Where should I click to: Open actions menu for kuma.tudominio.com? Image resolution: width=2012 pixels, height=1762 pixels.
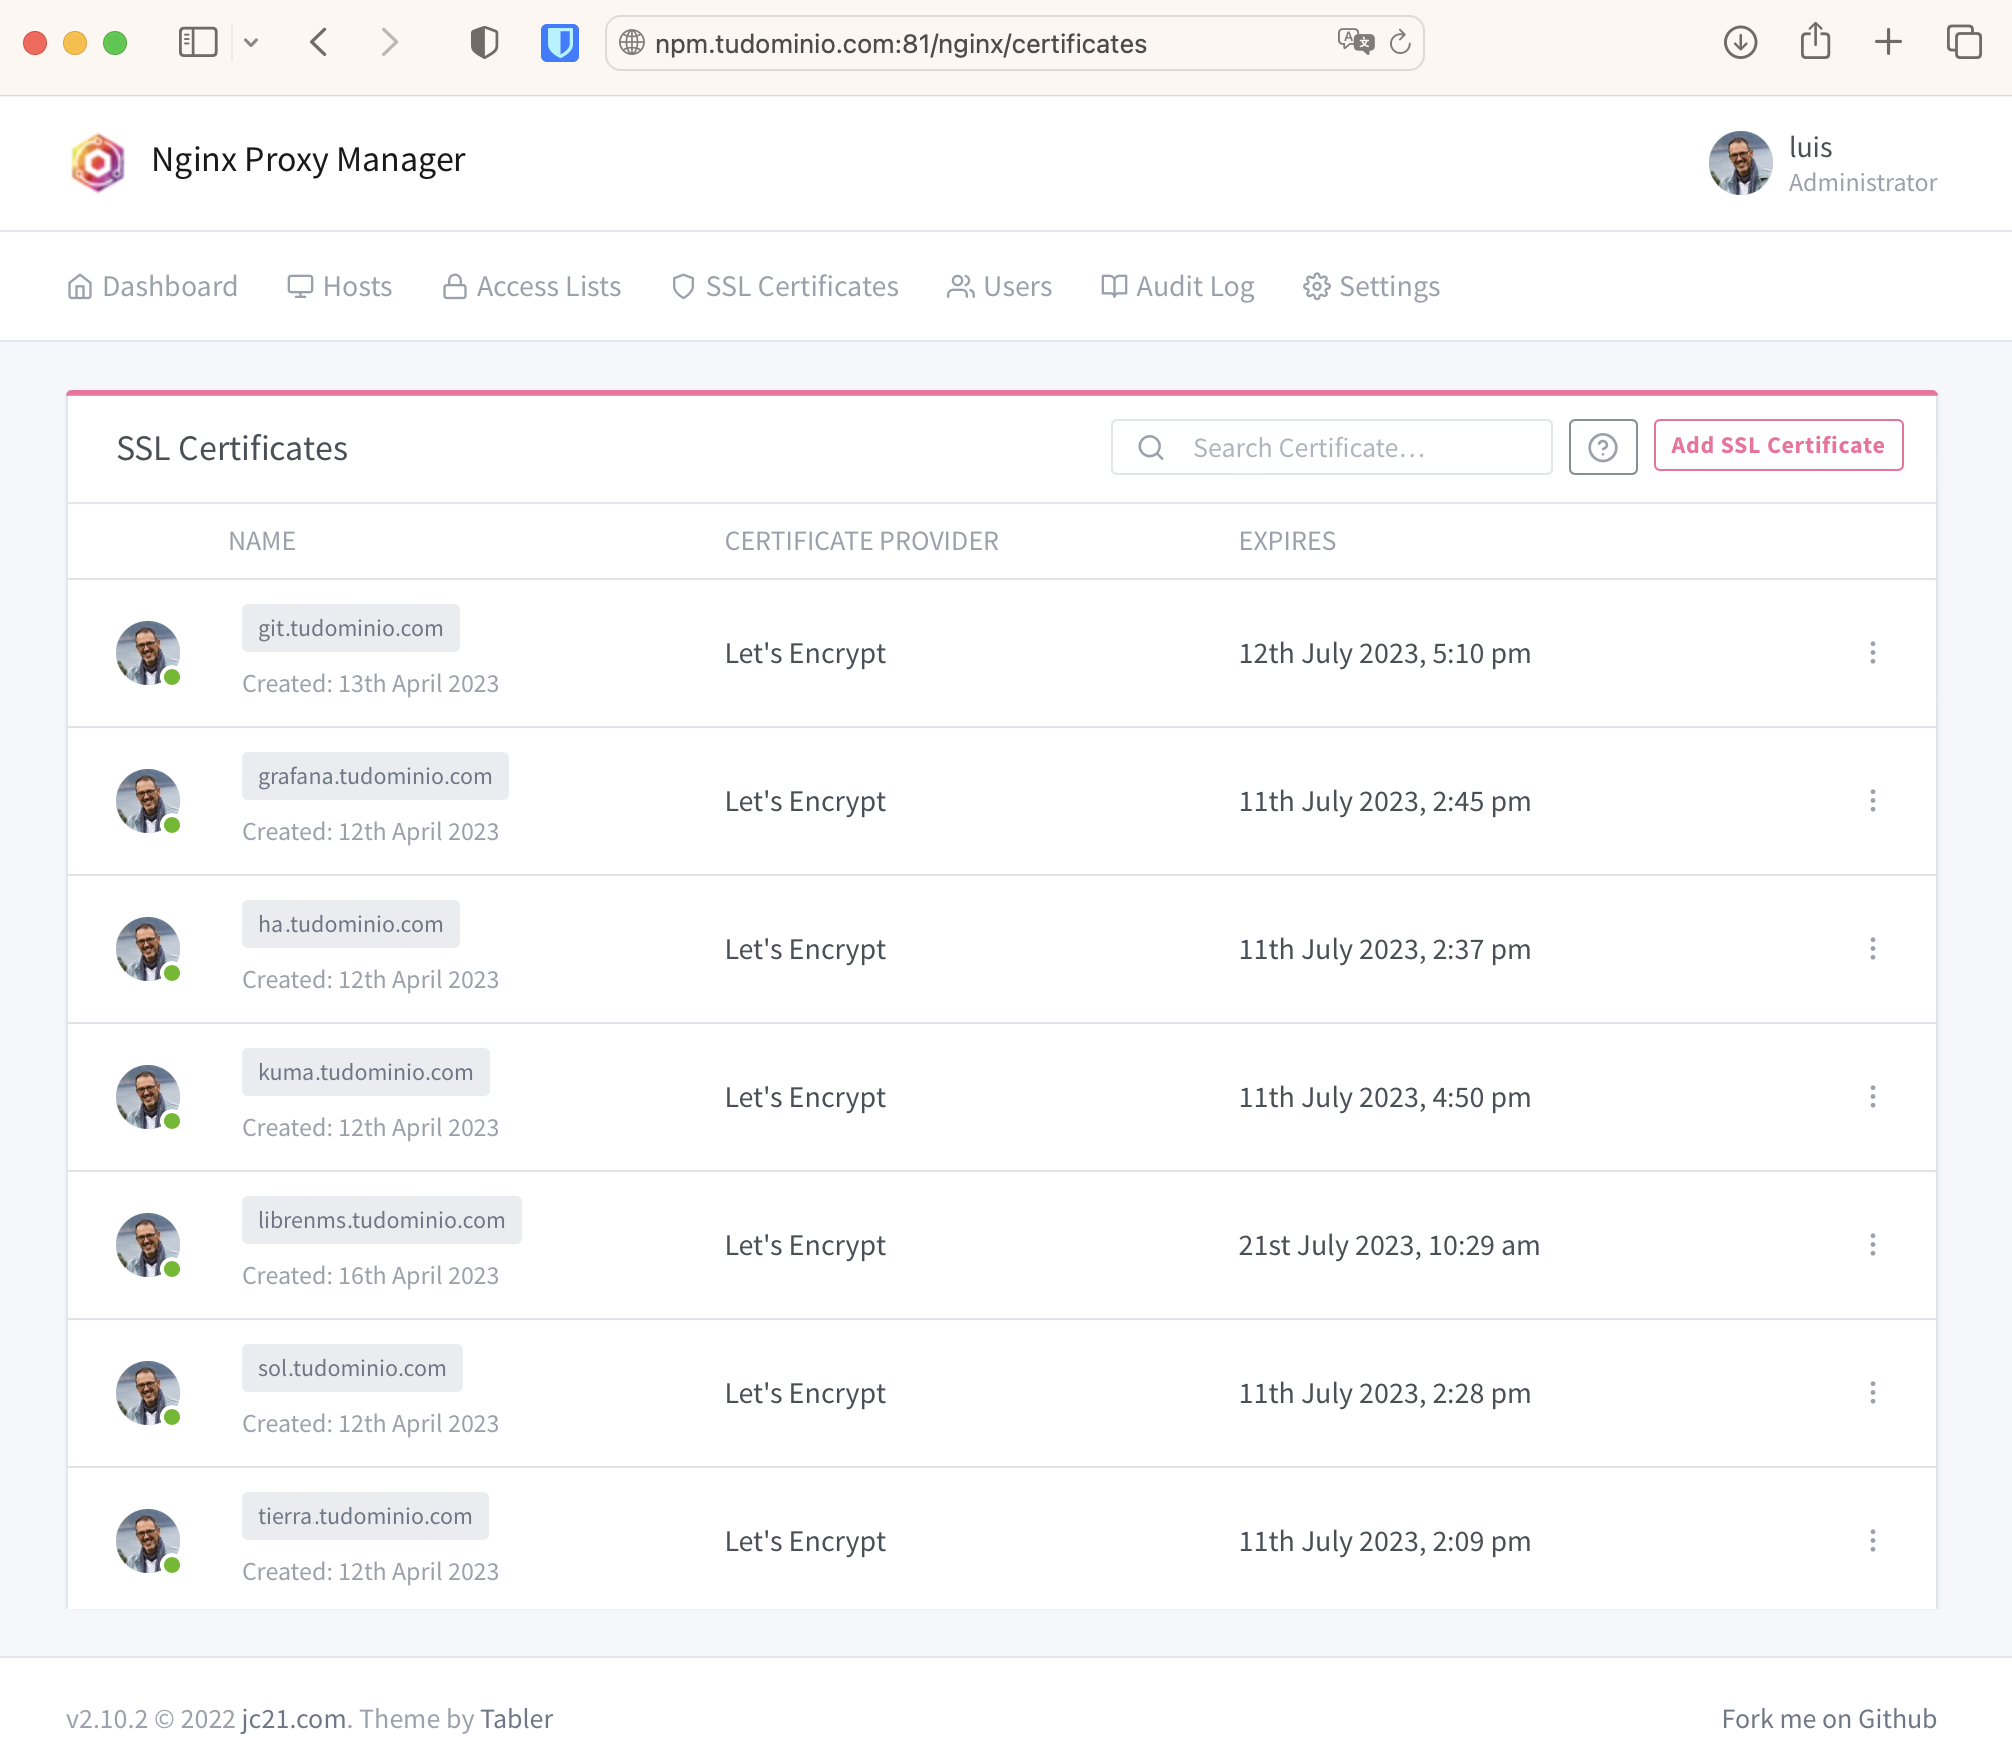click(x=1873, y=1097)
